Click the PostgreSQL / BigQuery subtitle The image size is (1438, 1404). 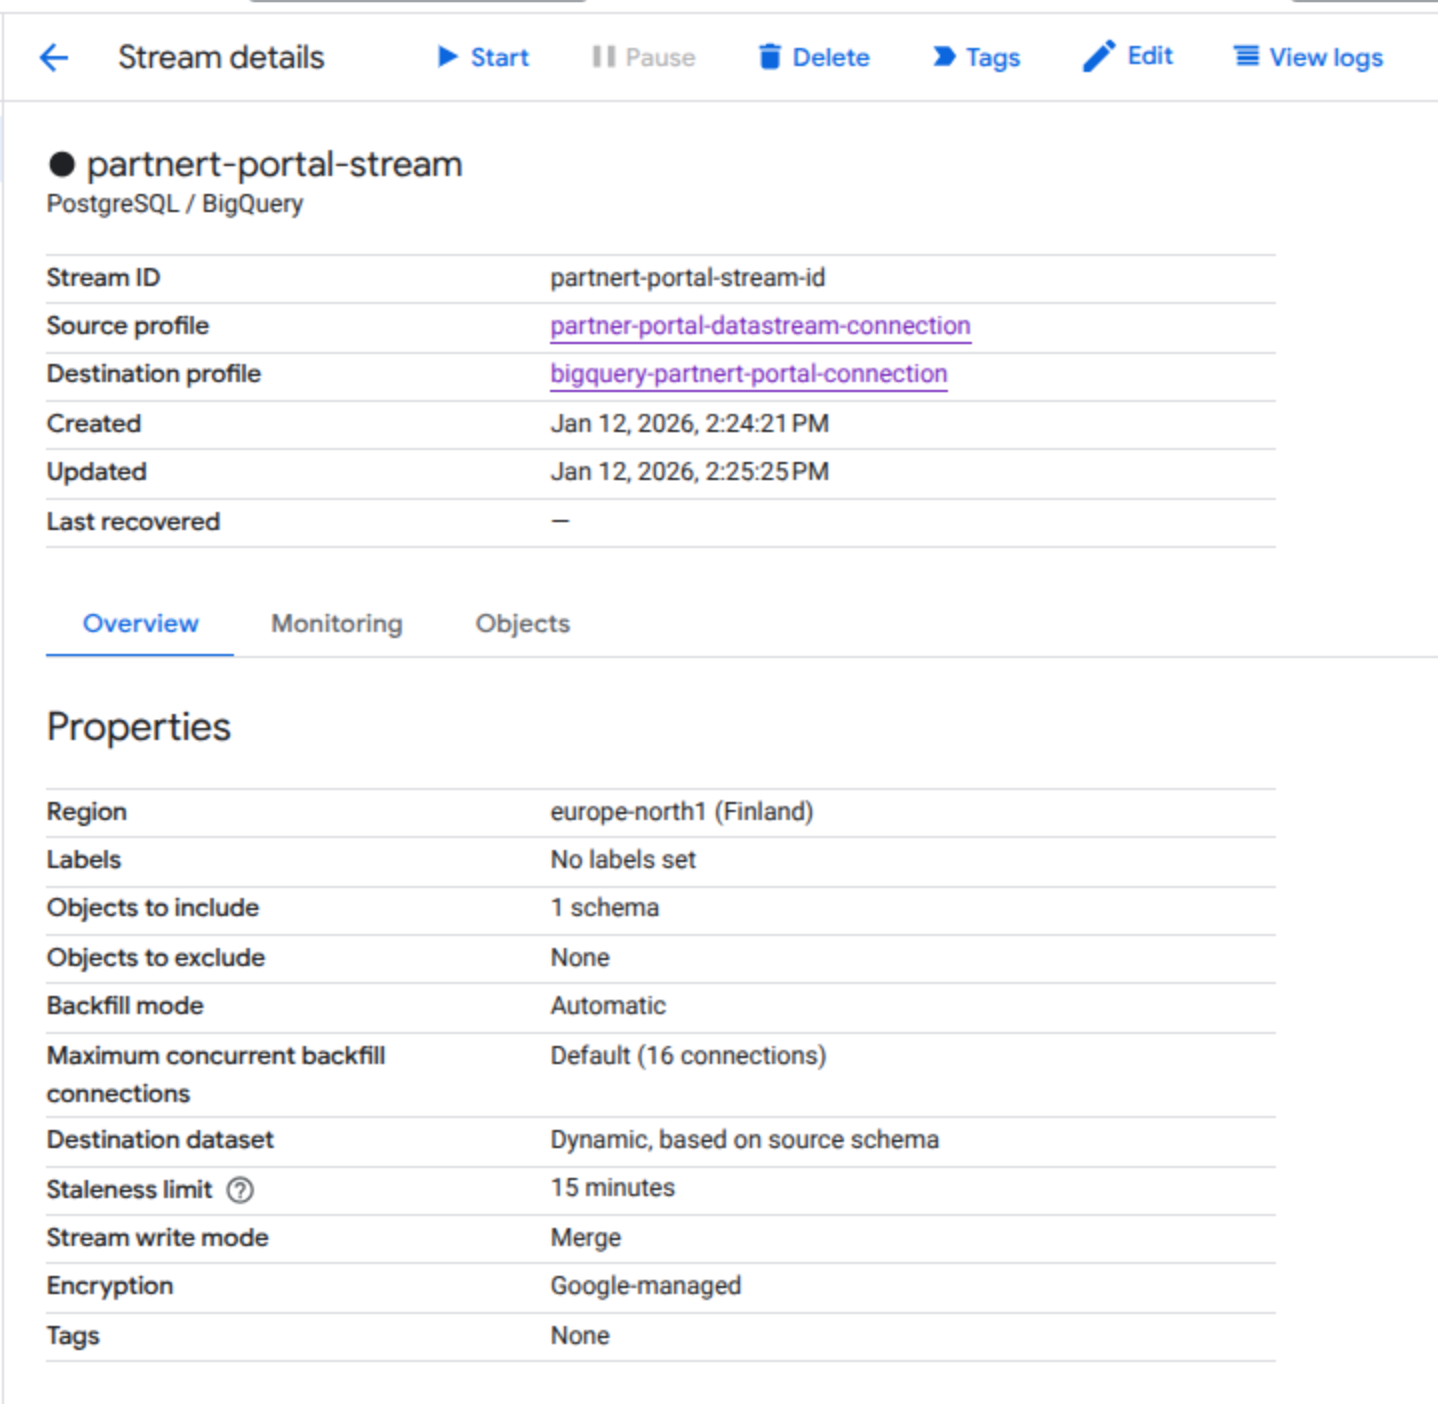(175, 204)
